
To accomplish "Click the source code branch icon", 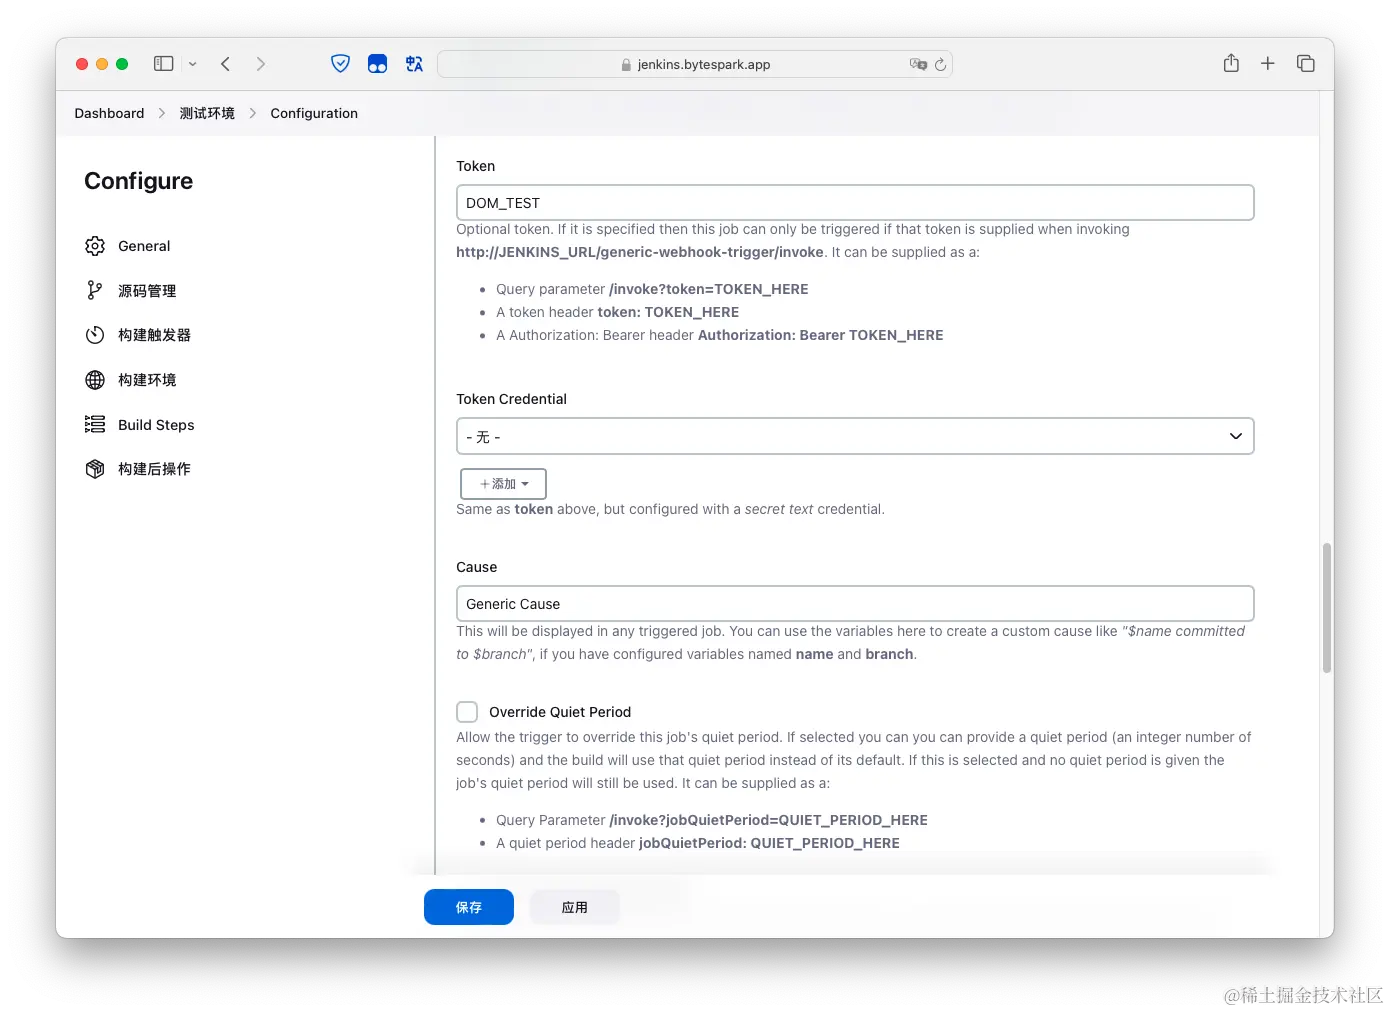I will pos(95,290).
